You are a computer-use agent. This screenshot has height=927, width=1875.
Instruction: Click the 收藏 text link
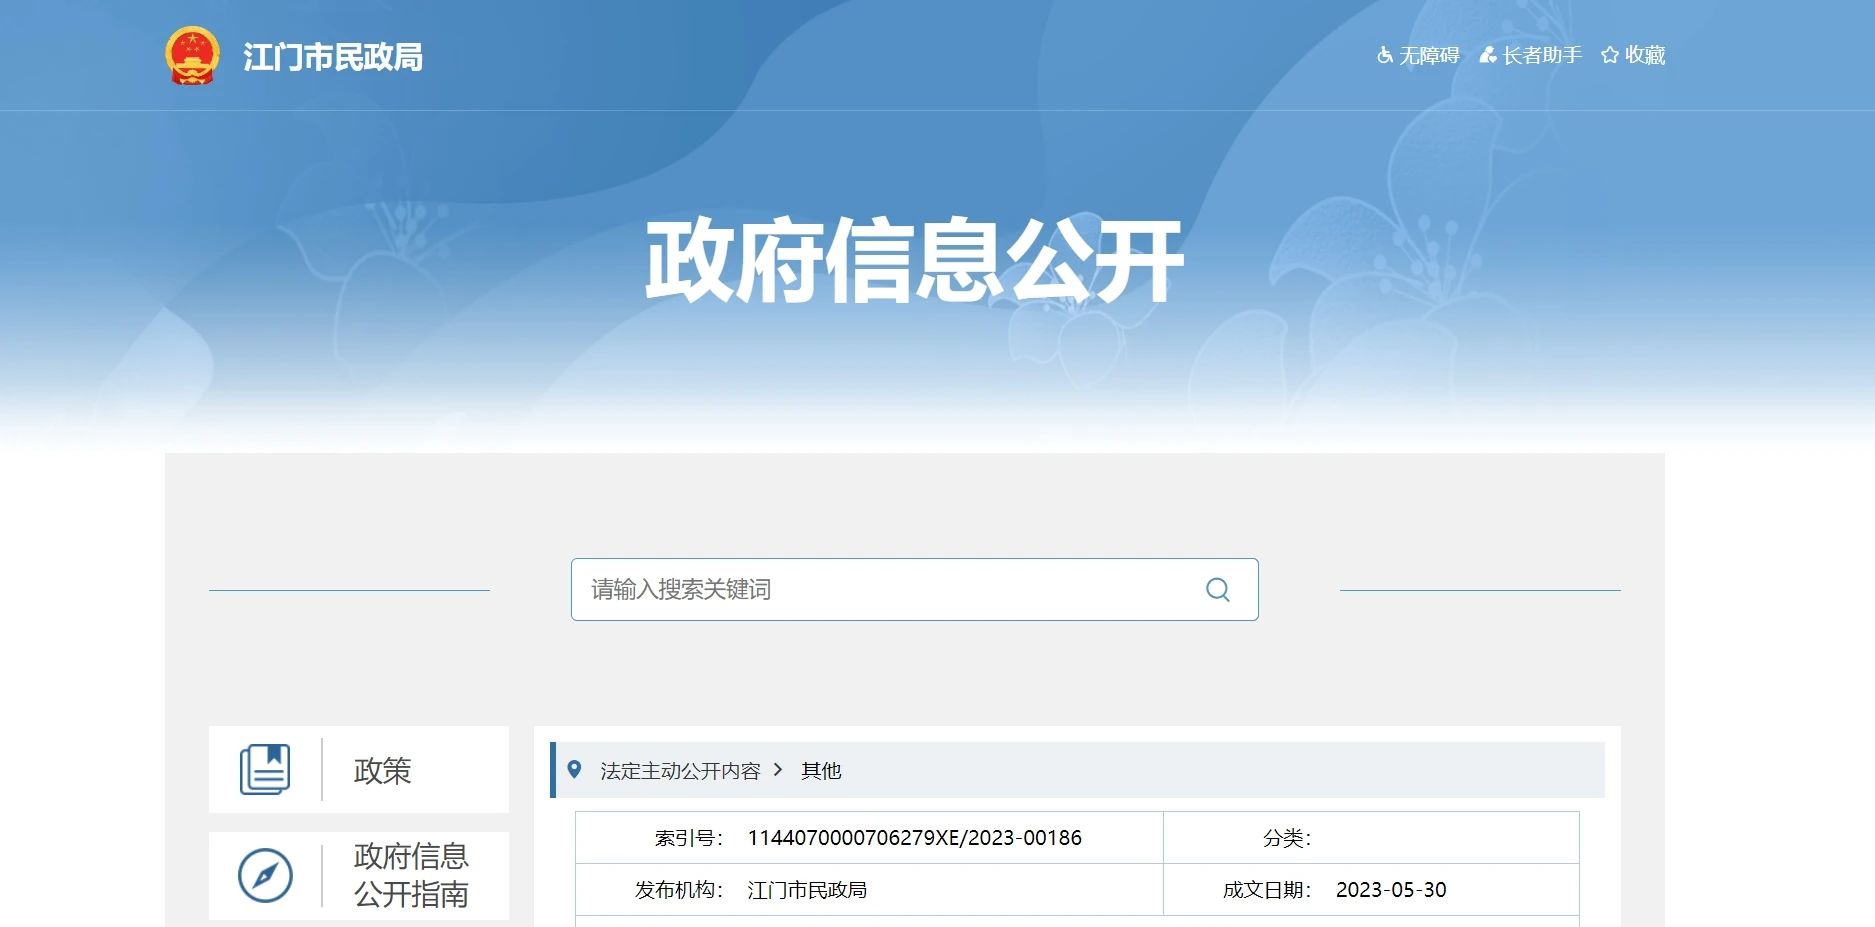coord(1645,55)
